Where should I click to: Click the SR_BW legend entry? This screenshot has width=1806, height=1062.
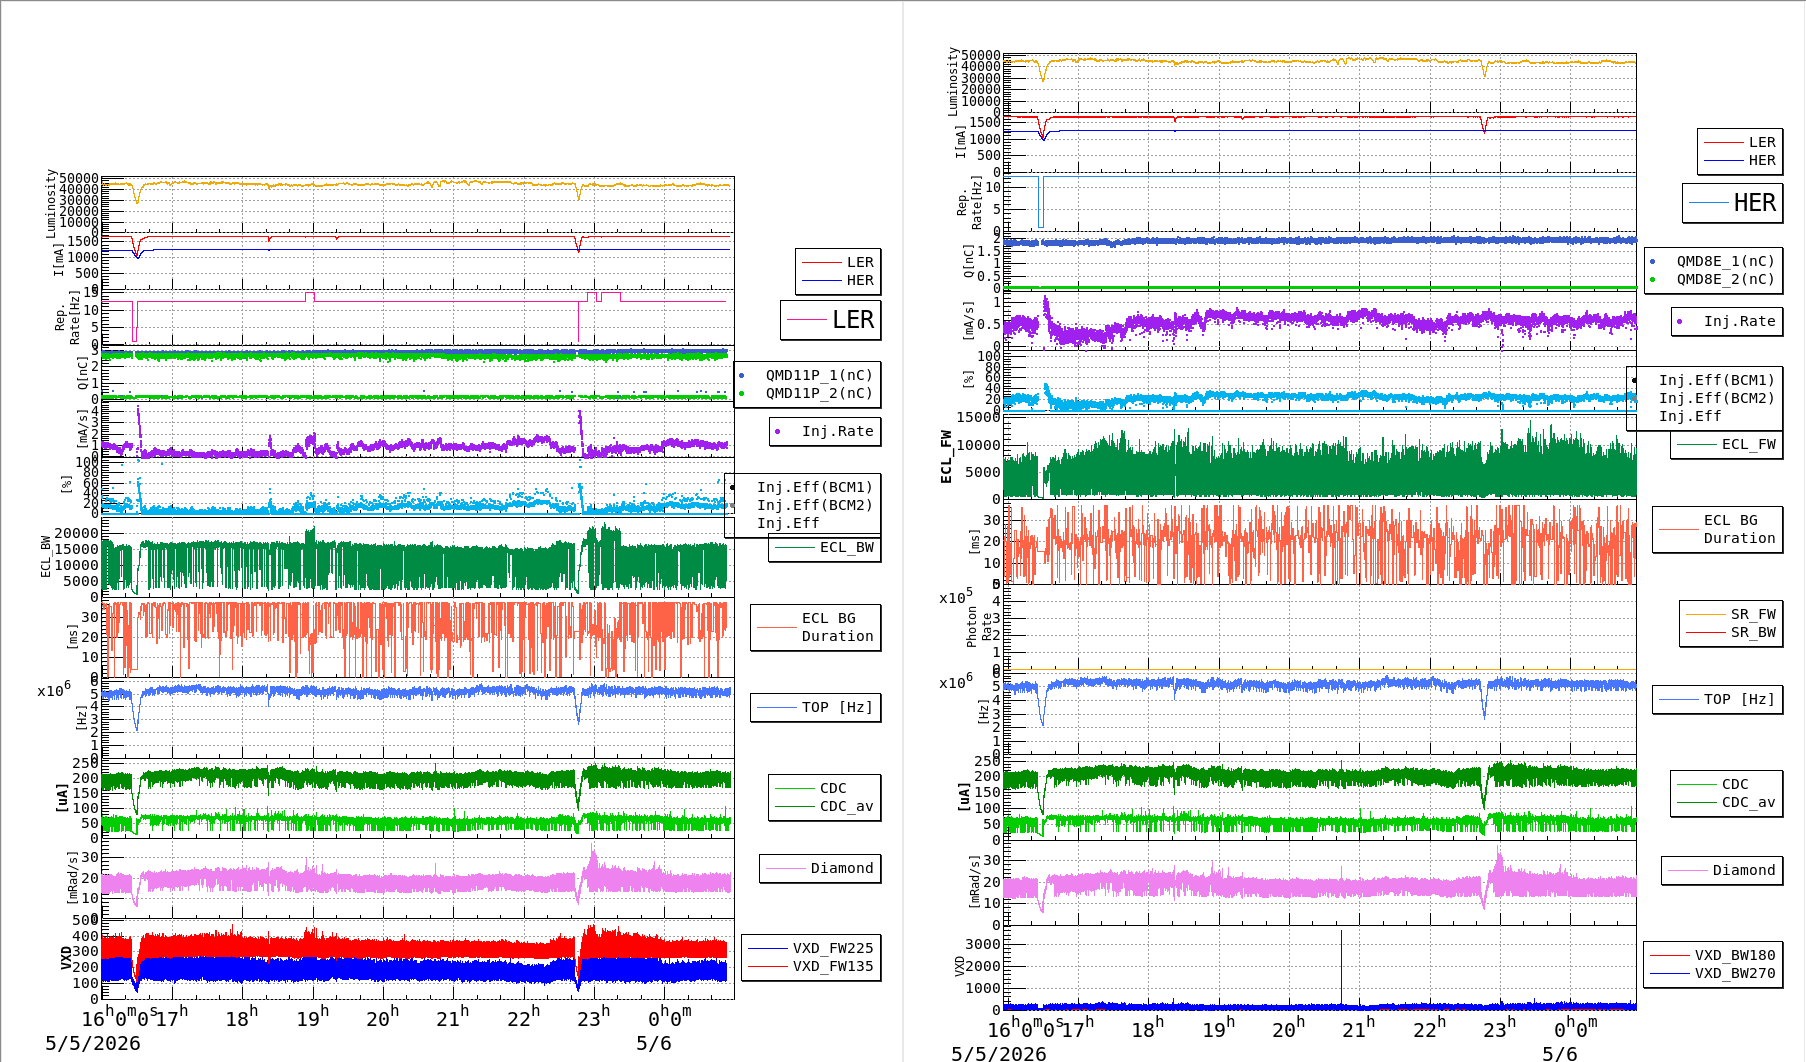coord(1732,632)
